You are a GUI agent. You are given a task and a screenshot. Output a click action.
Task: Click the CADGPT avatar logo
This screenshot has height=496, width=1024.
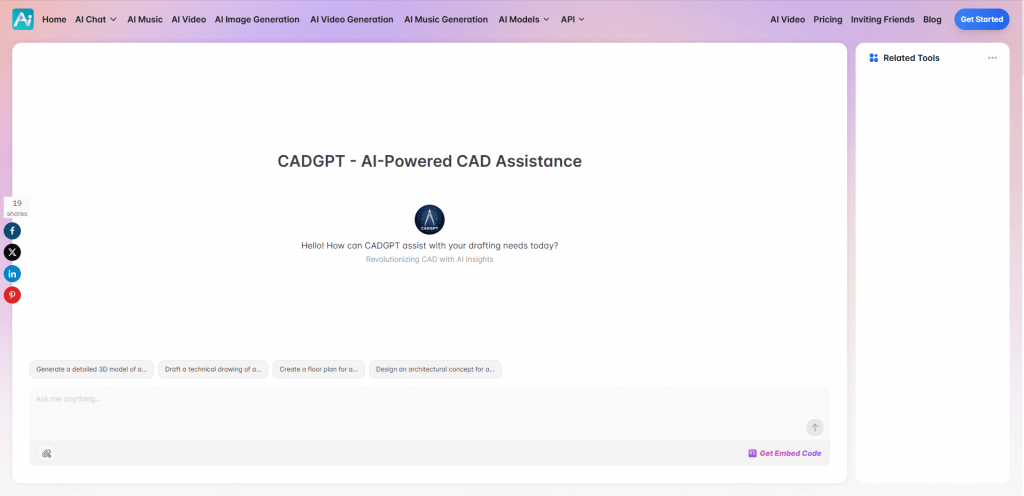point(430,219)
